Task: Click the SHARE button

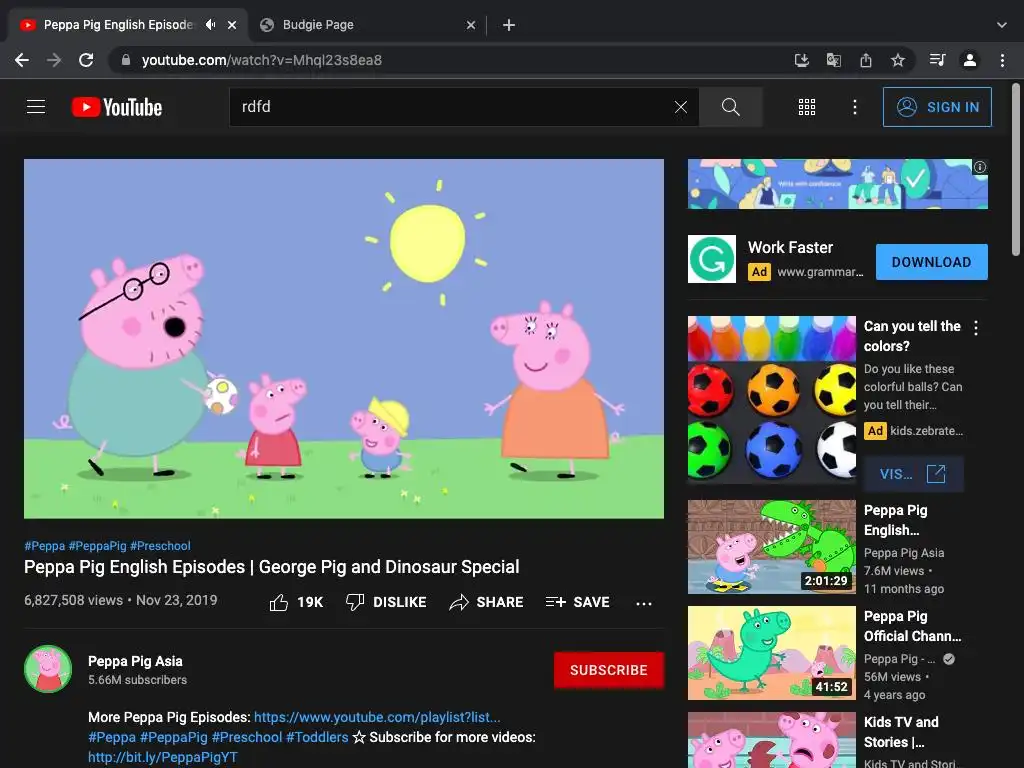Action: coord(487,602)
